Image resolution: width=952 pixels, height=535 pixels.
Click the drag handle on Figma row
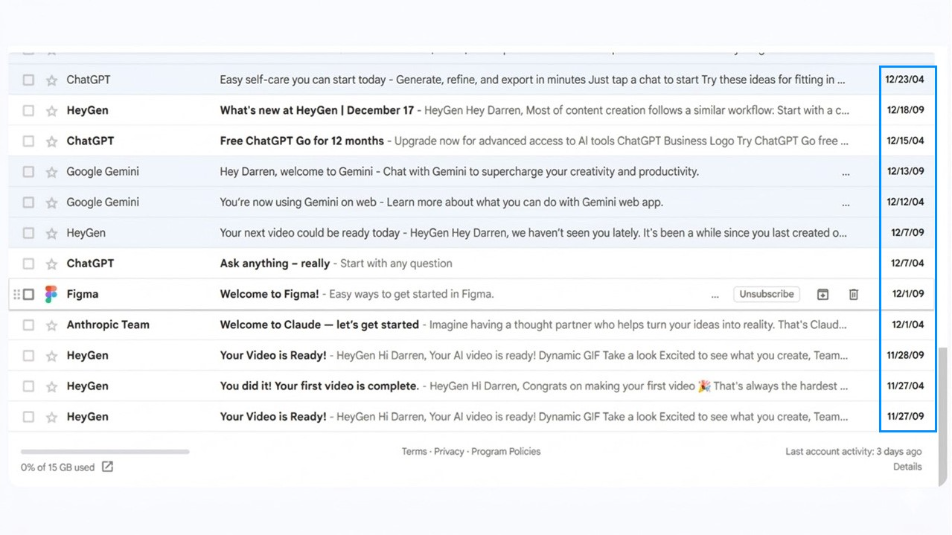click(16, 295)
